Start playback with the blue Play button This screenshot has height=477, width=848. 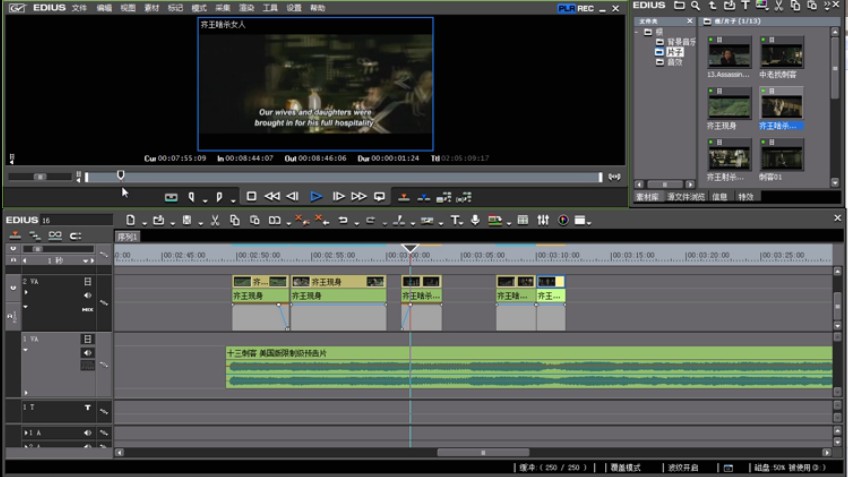coord(316,197)
